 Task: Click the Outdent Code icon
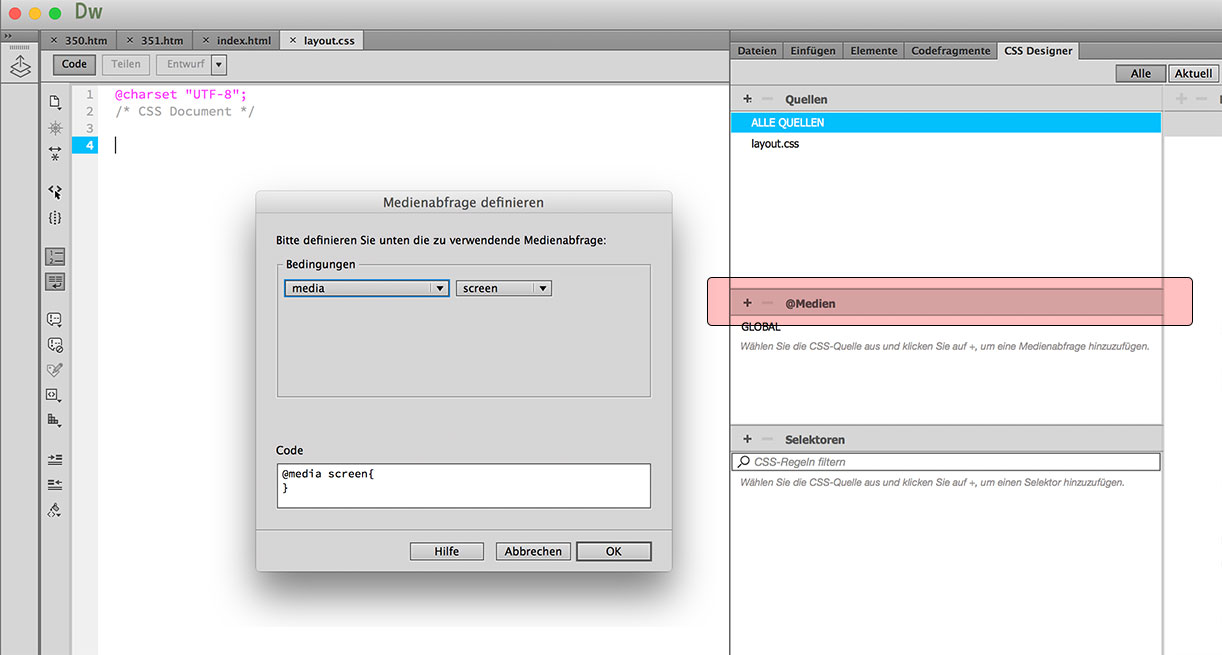click(x=55, y=484)
